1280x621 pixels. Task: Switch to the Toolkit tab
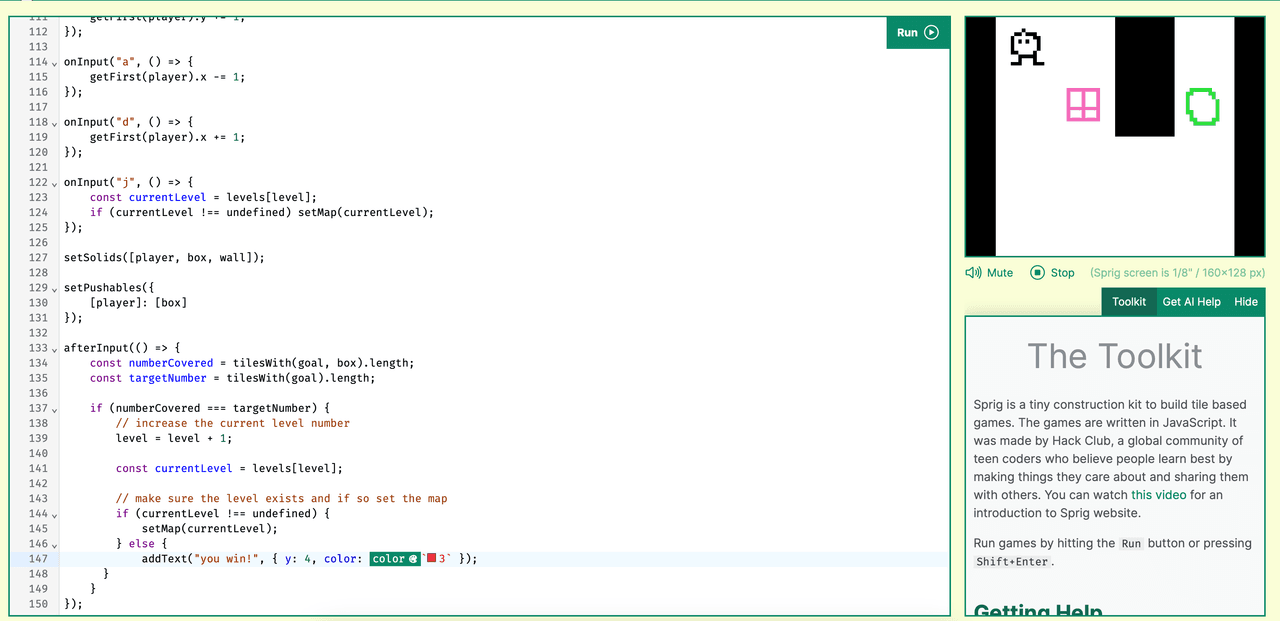[1128, 302]
